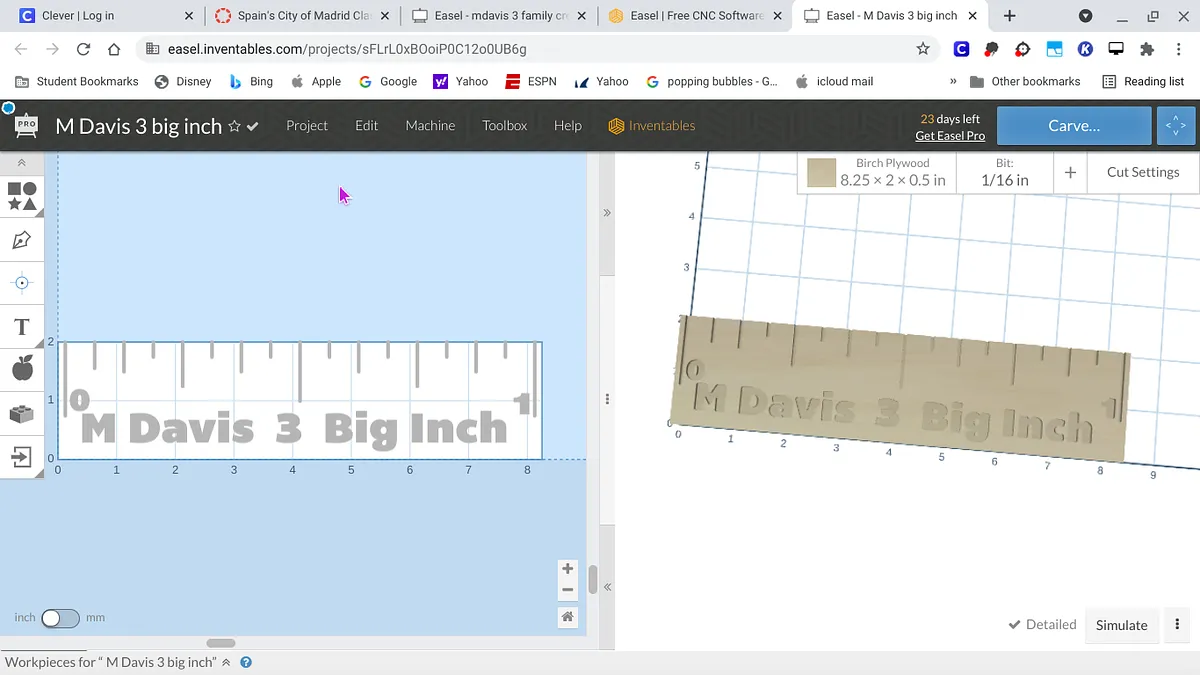Image resolution: width=1200 pixels, height=675 pixels.
Task: Open the Apps brick icon
Action: (22, 413)
